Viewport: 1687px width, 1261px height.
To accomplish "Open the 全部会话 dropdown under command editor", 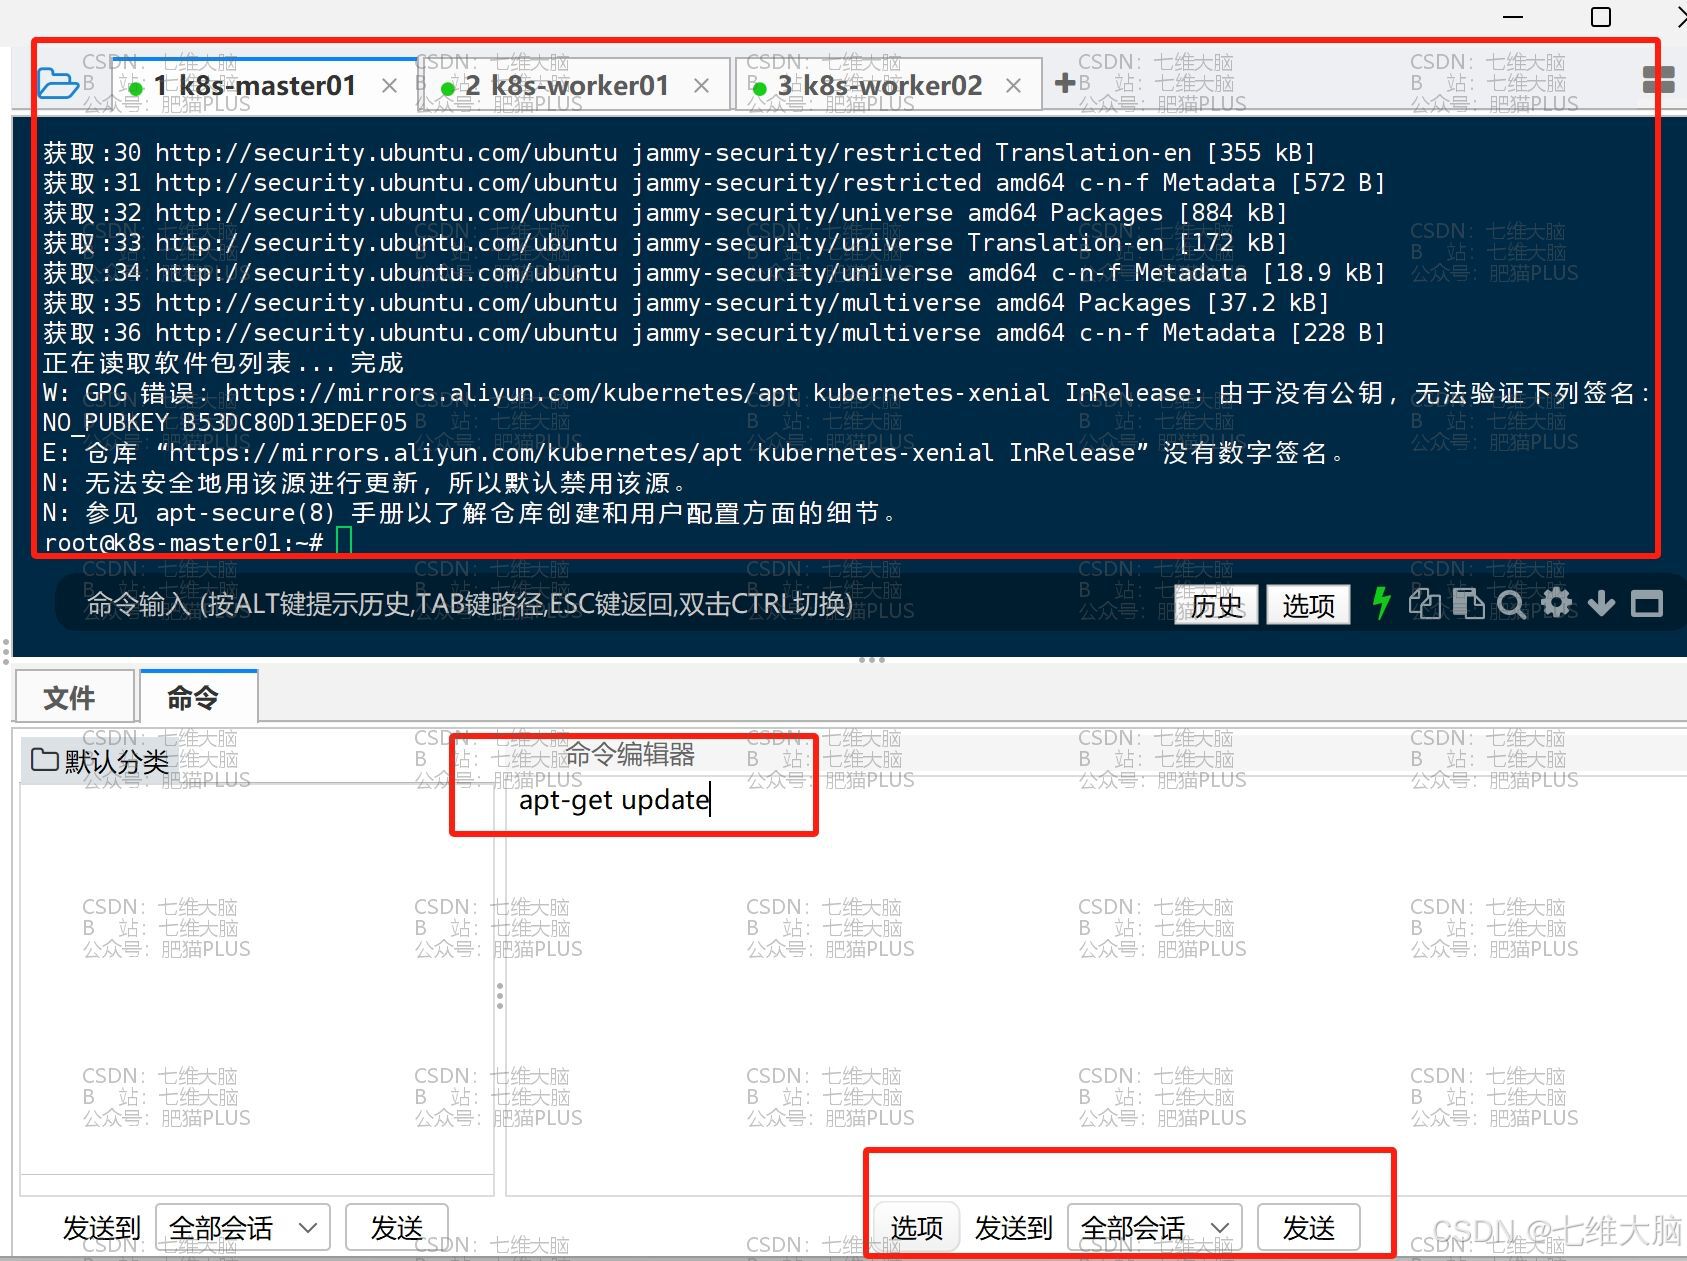I will pyautogui.click(x=1155, y=1227).
